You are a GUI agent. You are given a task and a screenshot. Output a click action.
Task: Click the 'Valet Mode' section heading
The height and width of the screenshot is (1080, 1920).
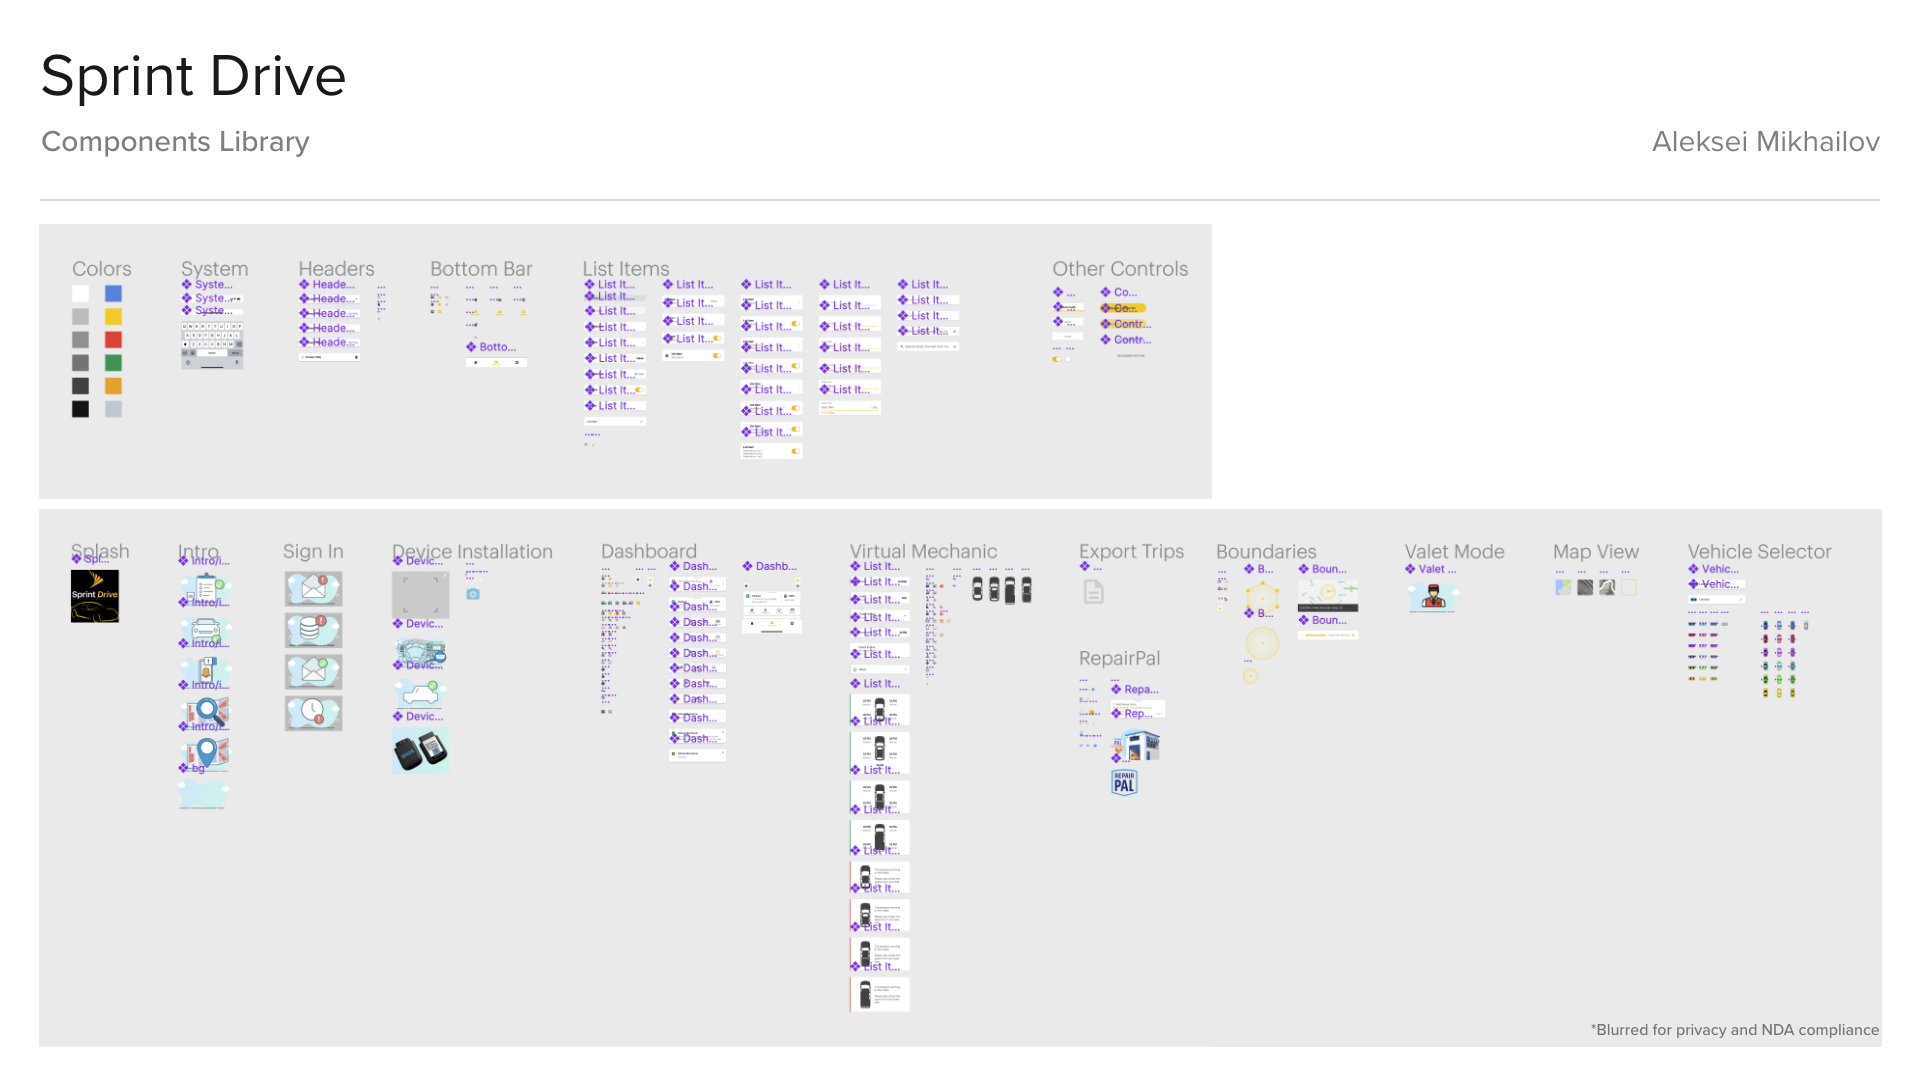1454,552
